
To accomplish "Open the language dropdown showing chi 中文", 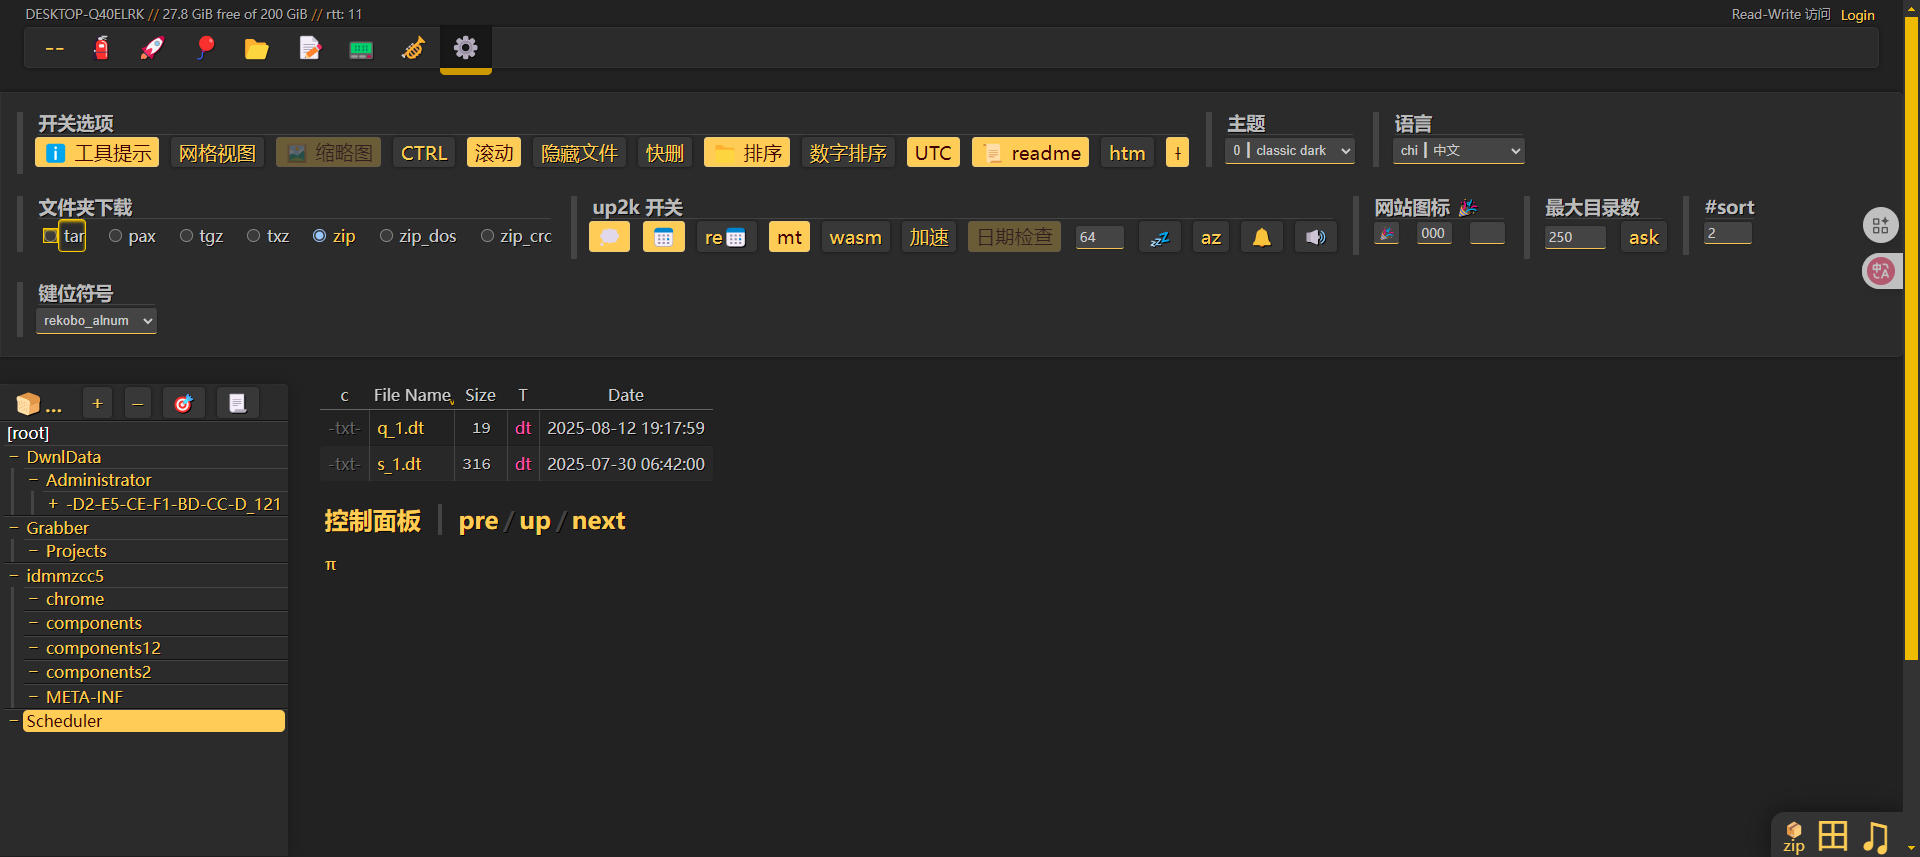I will 1458,151.
